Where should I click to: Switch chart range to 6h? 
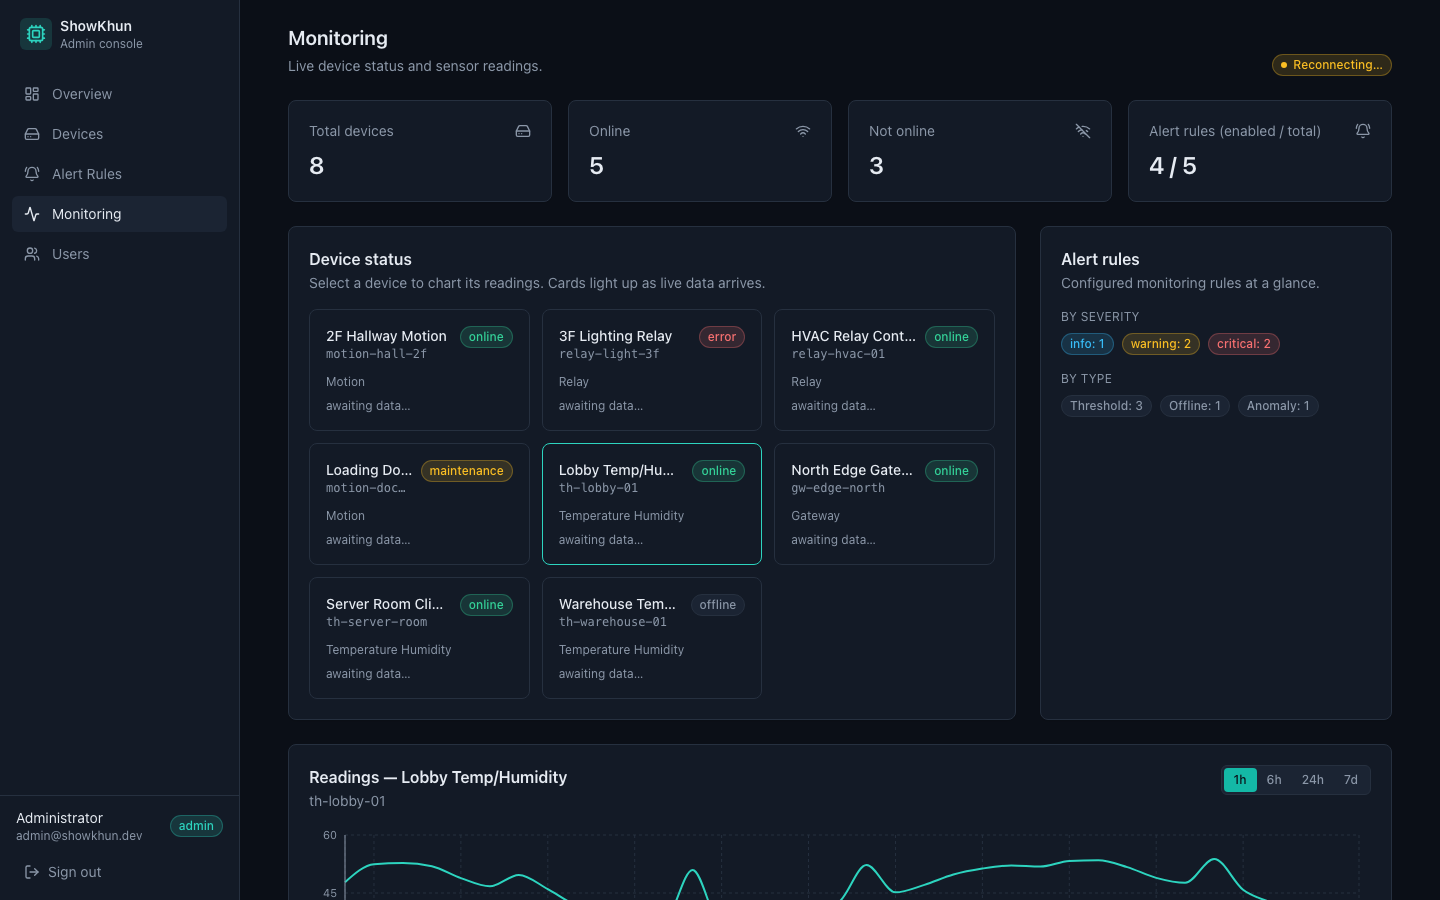point(1274,780)
